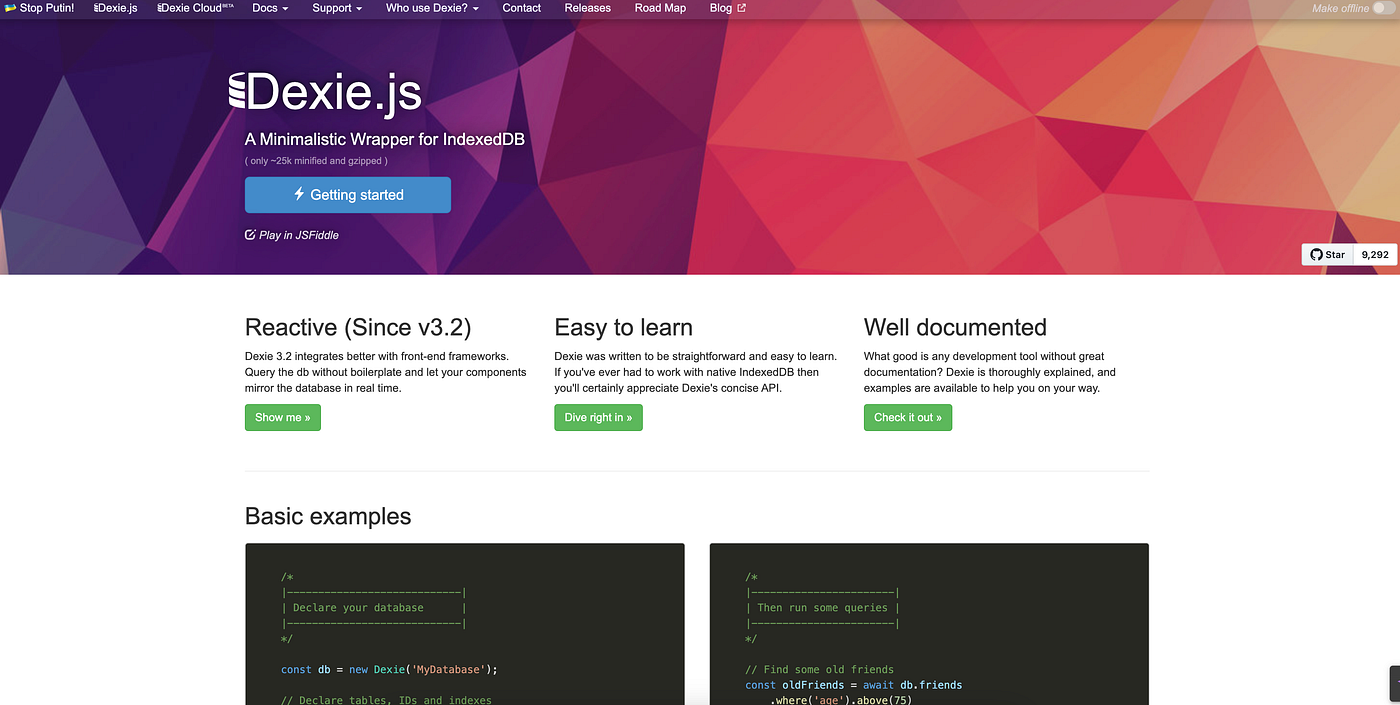Image resolution: width=1400 pixels, height=705 pixels.
Task: Expand the Support dropdown
Action: tap(337, 8)
